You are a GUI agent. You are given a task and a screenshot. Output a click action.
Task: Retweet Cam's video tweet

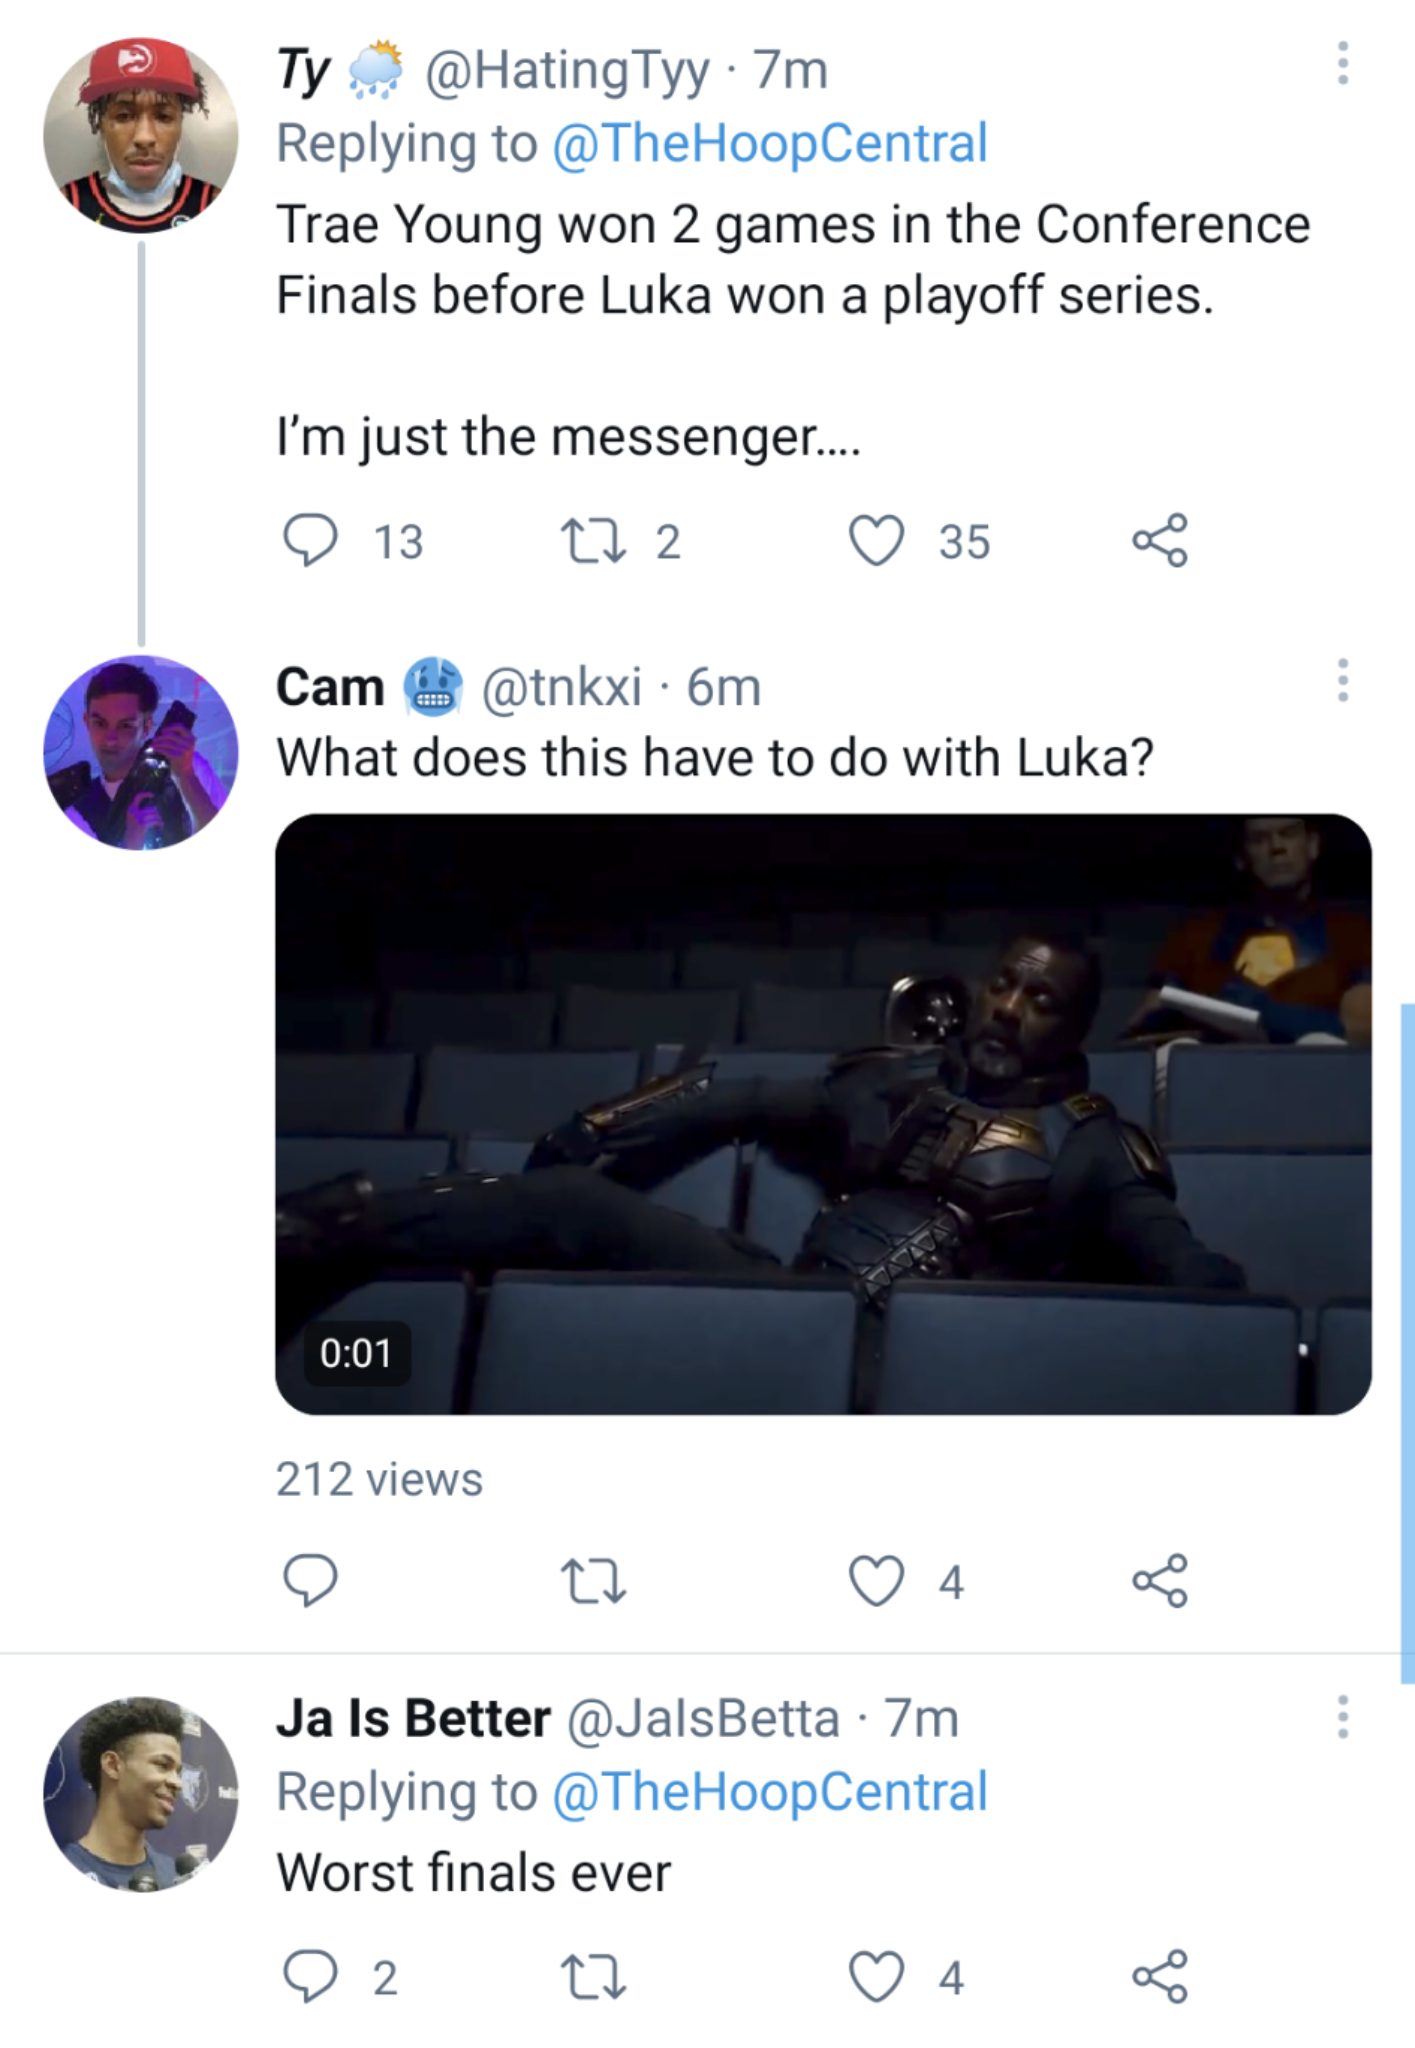594,1581
